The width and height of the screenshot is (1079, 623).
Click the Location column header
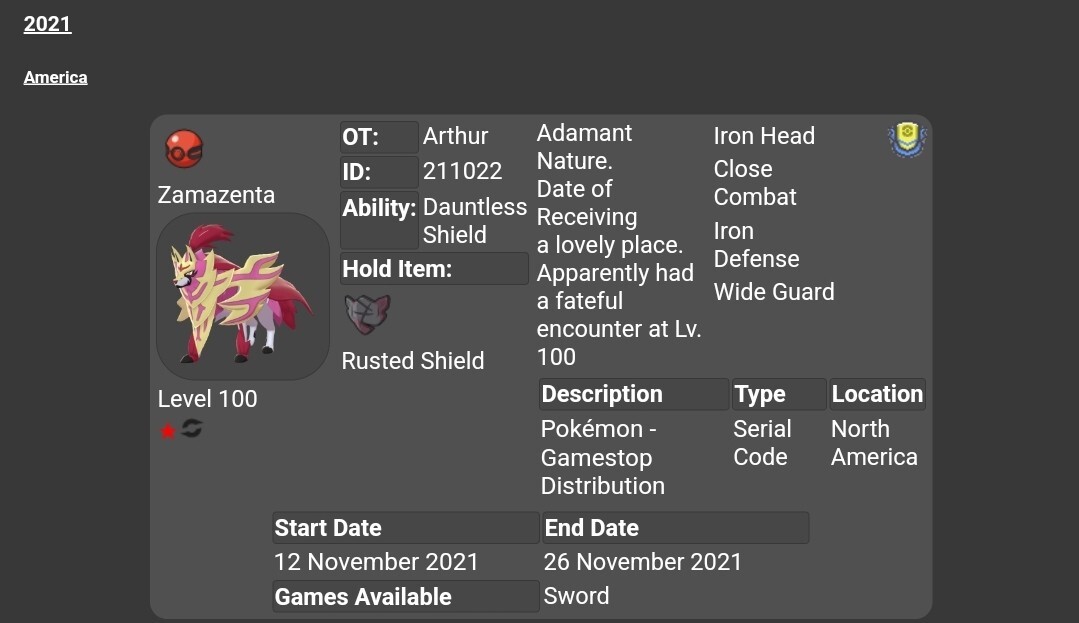[x=877, y=394]
